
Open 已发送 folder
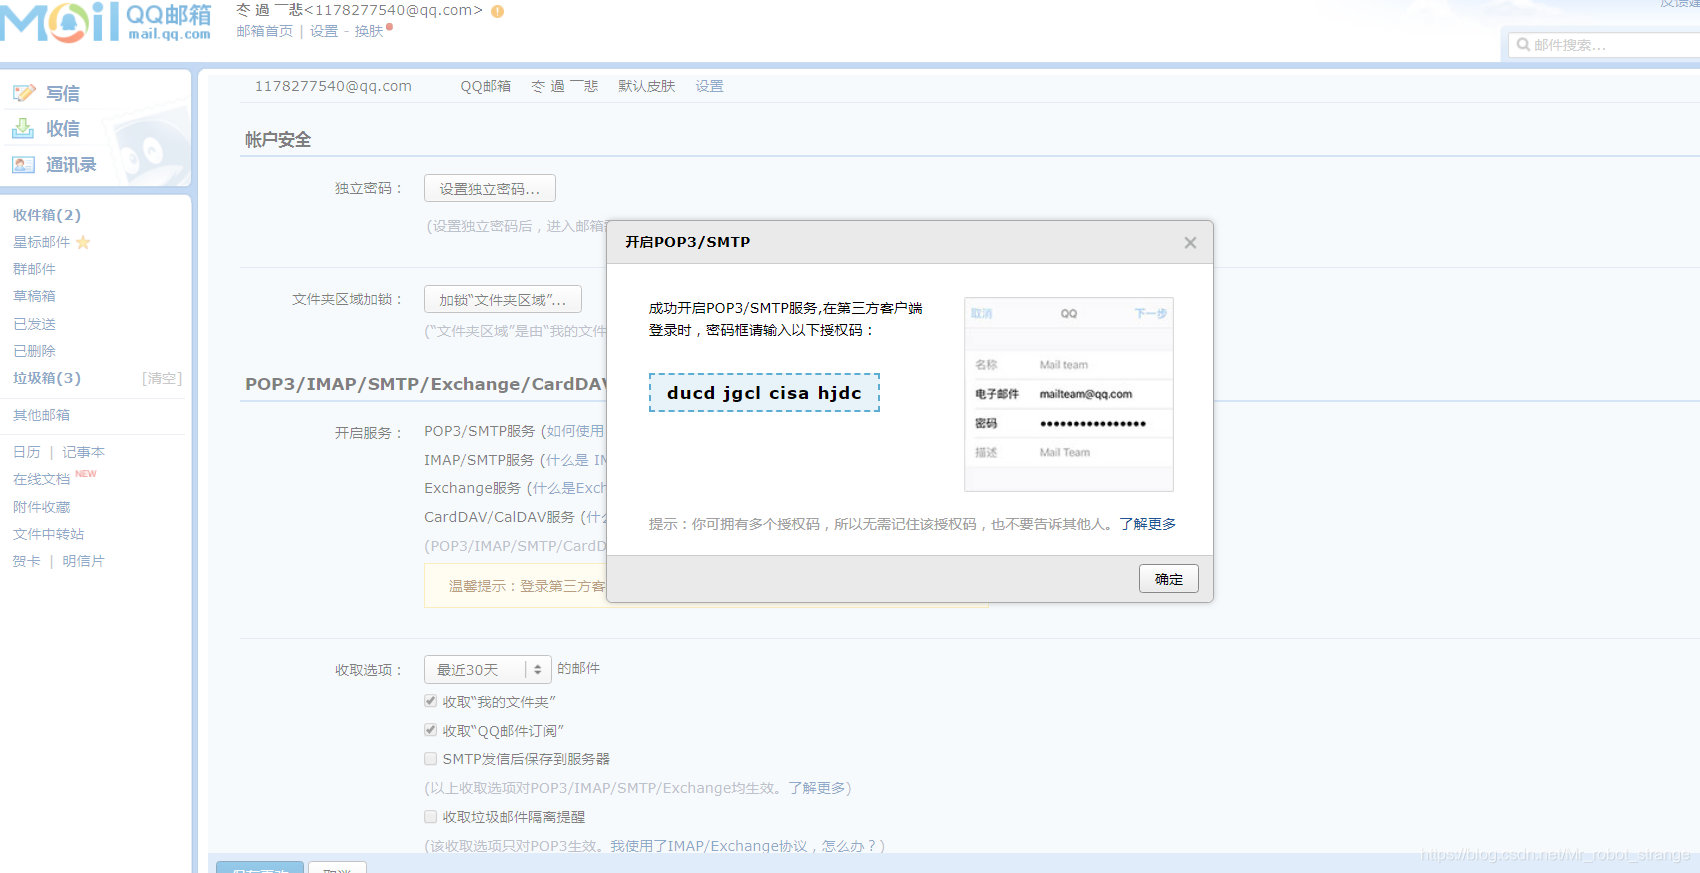(x=34, y=324)
